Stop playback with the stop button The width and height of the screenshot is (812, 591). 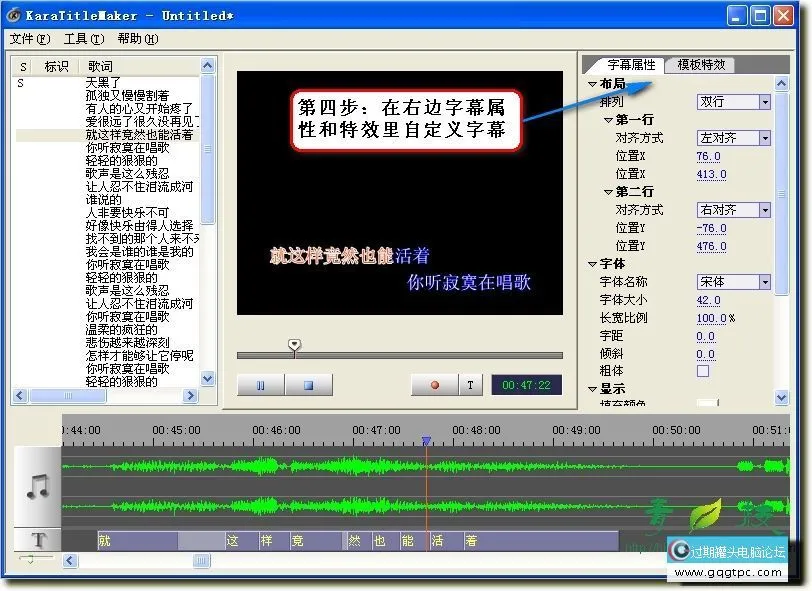coord(310,383)
